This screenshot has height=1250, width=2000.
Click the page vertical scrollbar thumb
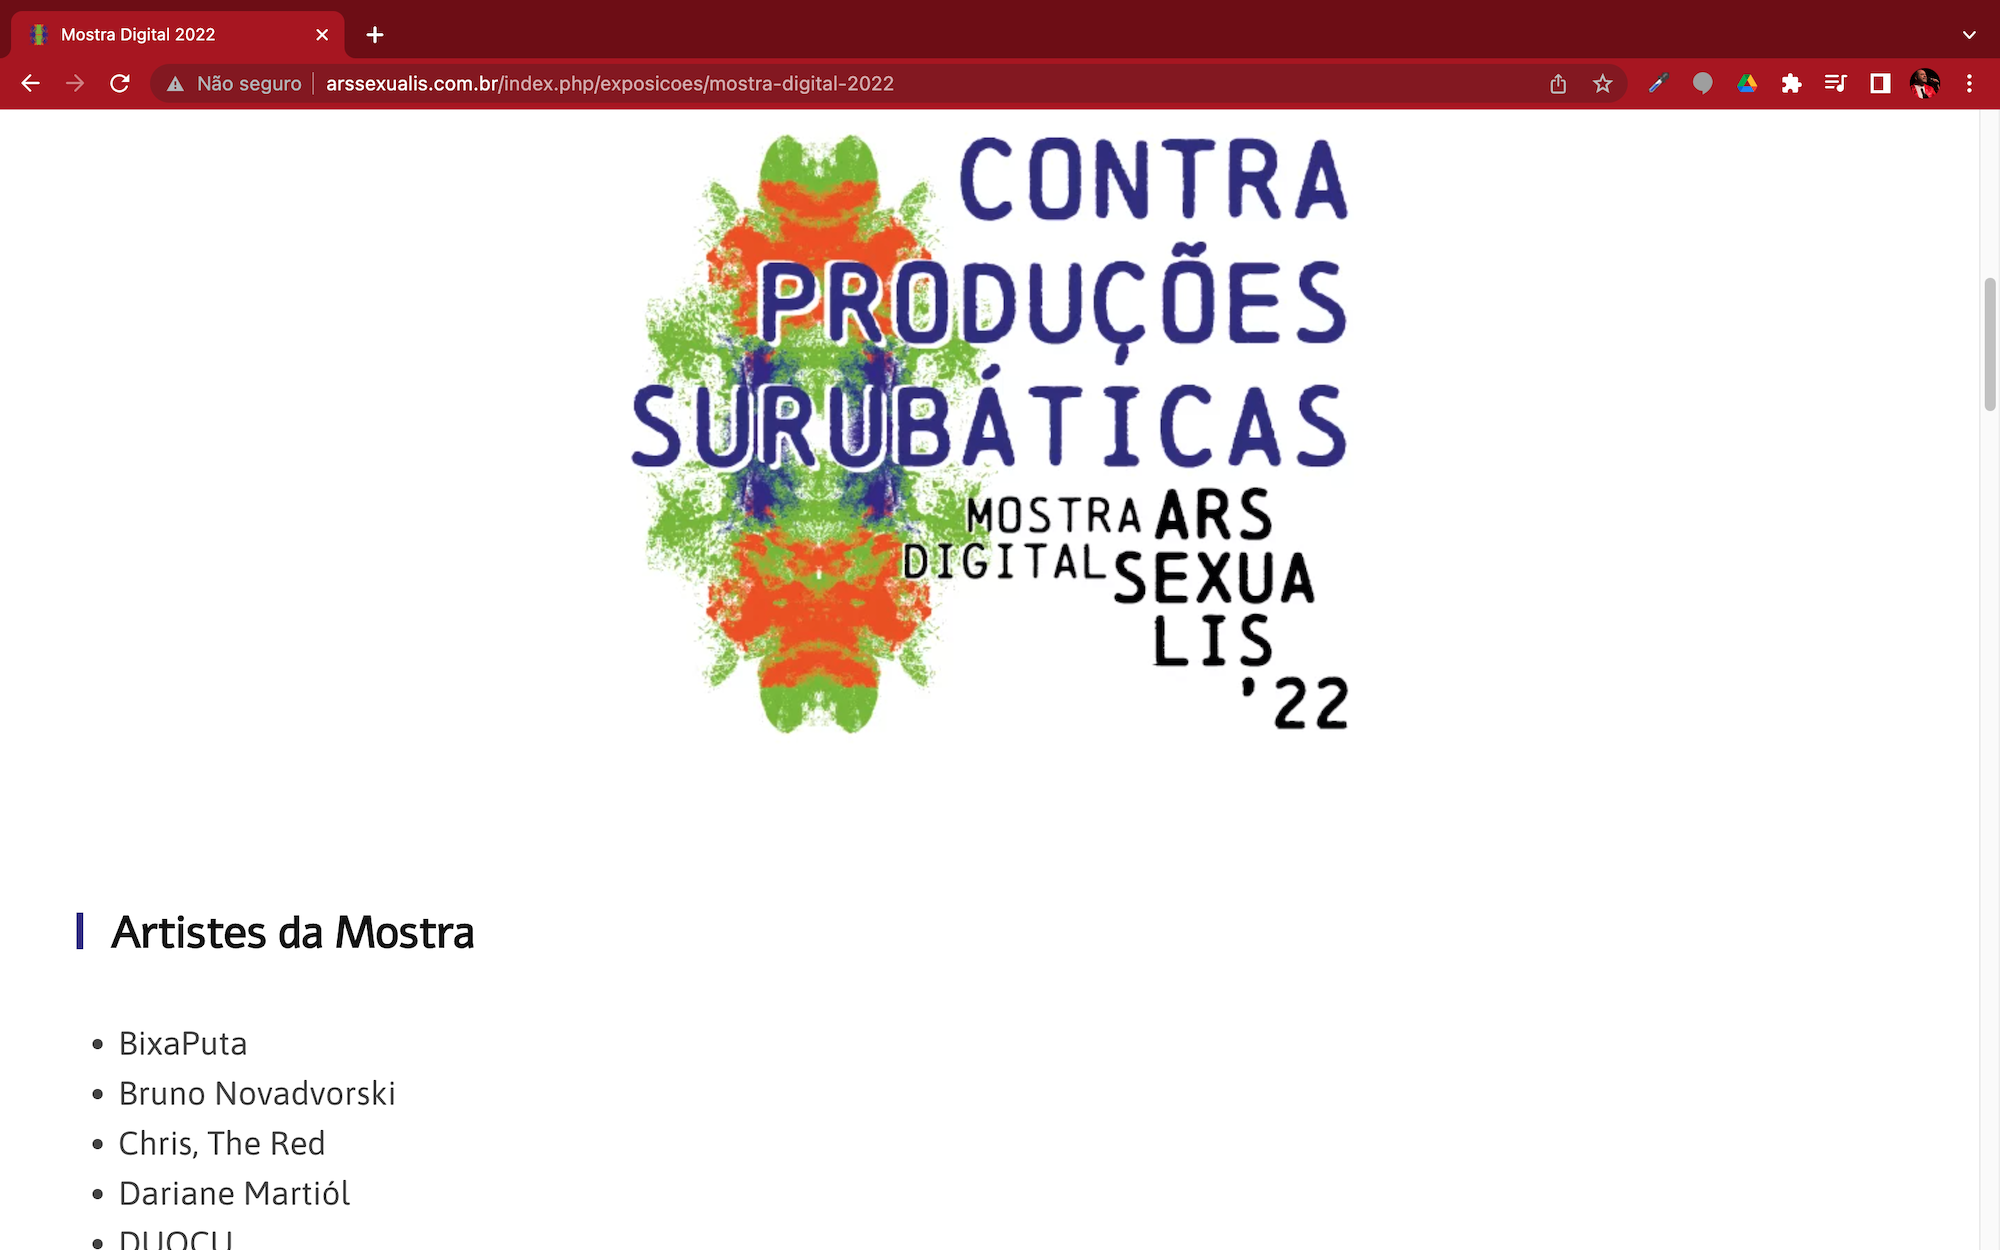pos(1989,345)
